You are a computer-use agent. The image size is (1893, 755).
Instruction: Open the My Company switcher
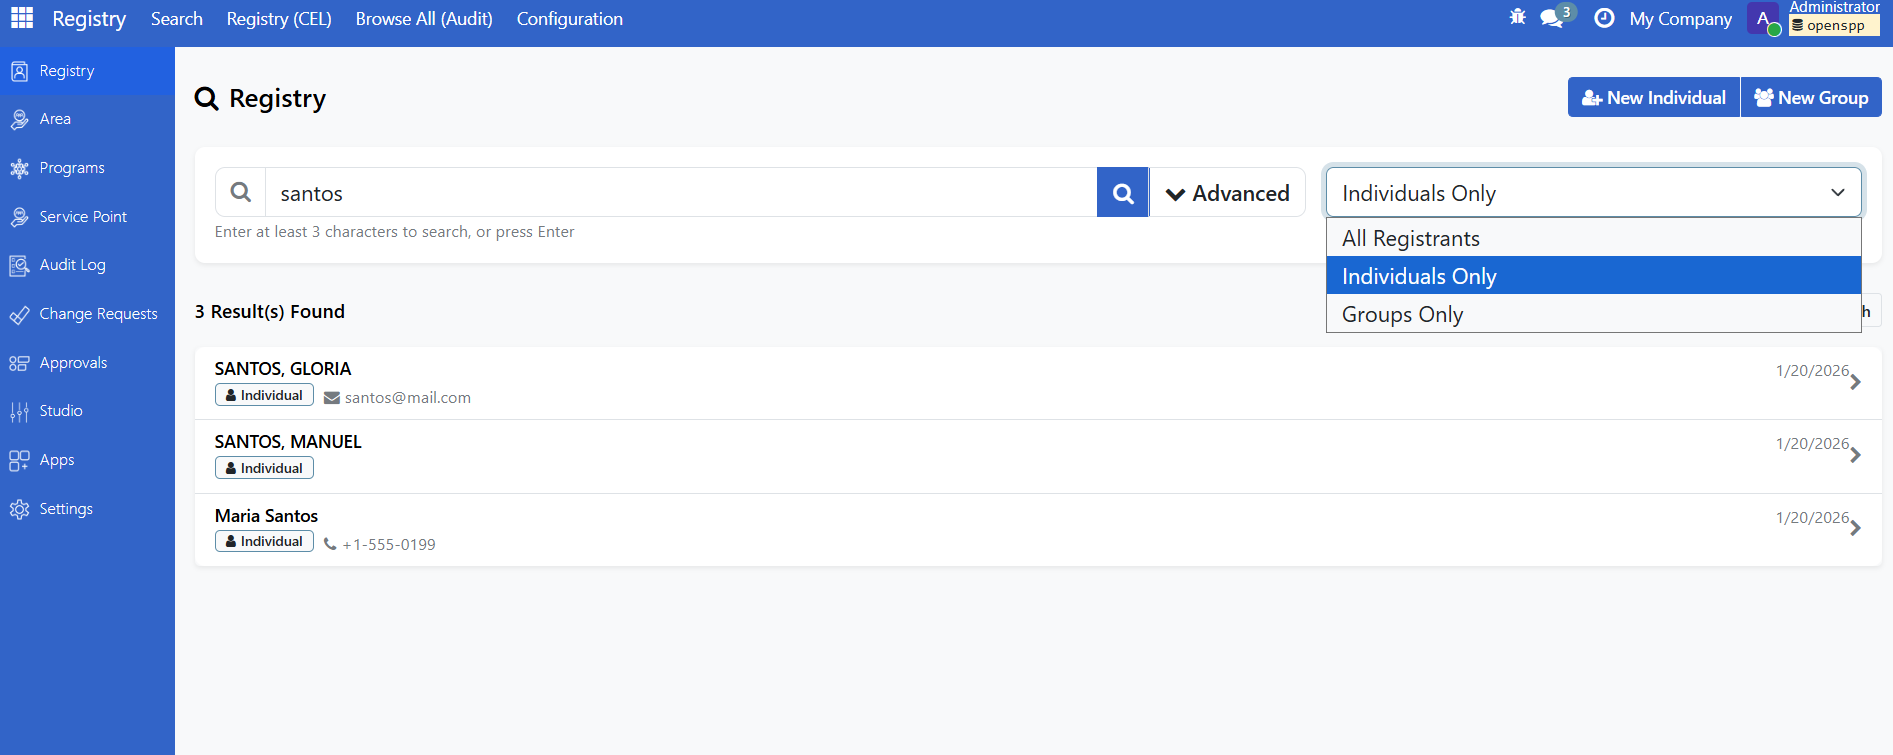(1680, 19)
